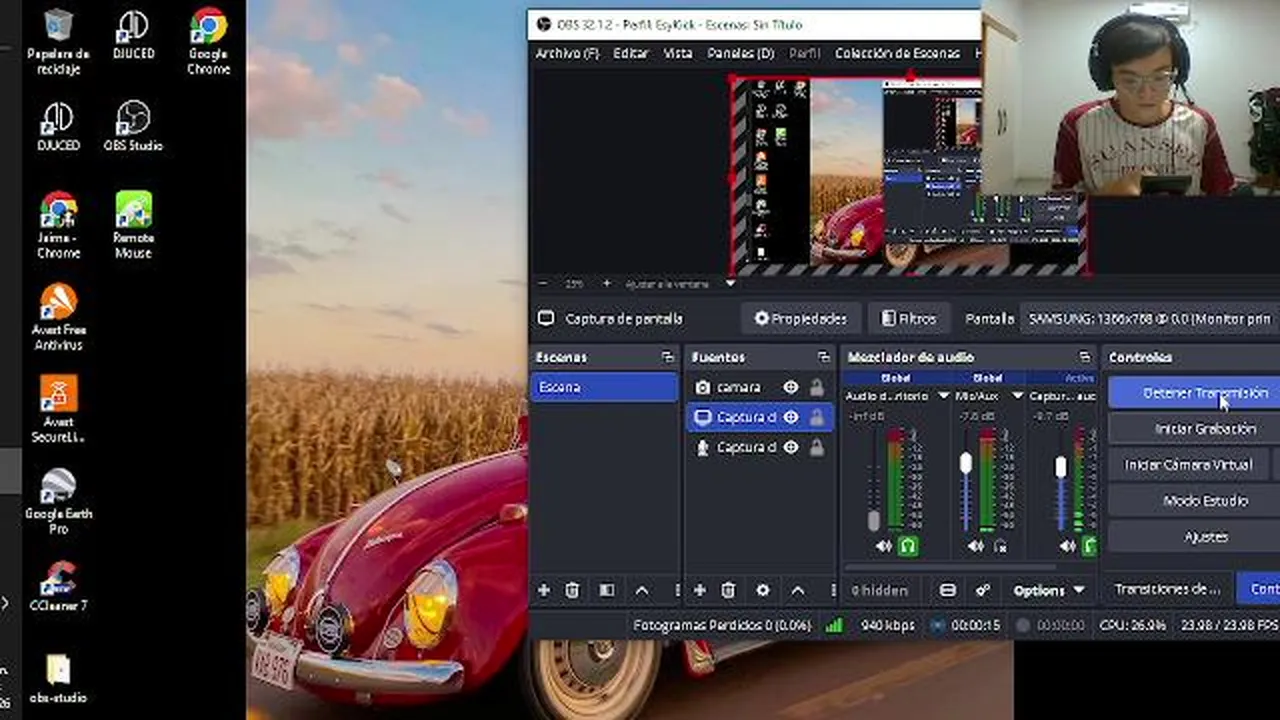The width and height of the screenshot is (1280, 720).
Task: Open the Editar menu
Action: click(x=631, y=54)
